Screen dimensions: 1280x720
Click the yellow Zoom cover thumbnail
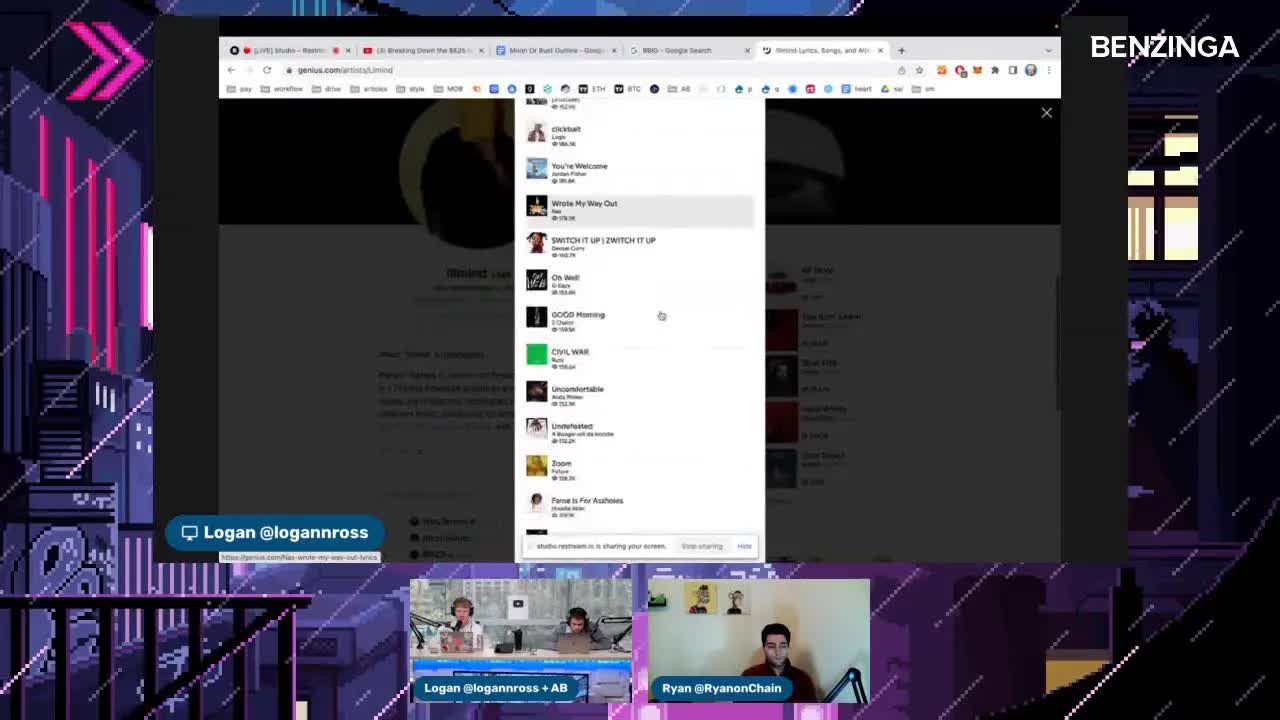(537, 465)
